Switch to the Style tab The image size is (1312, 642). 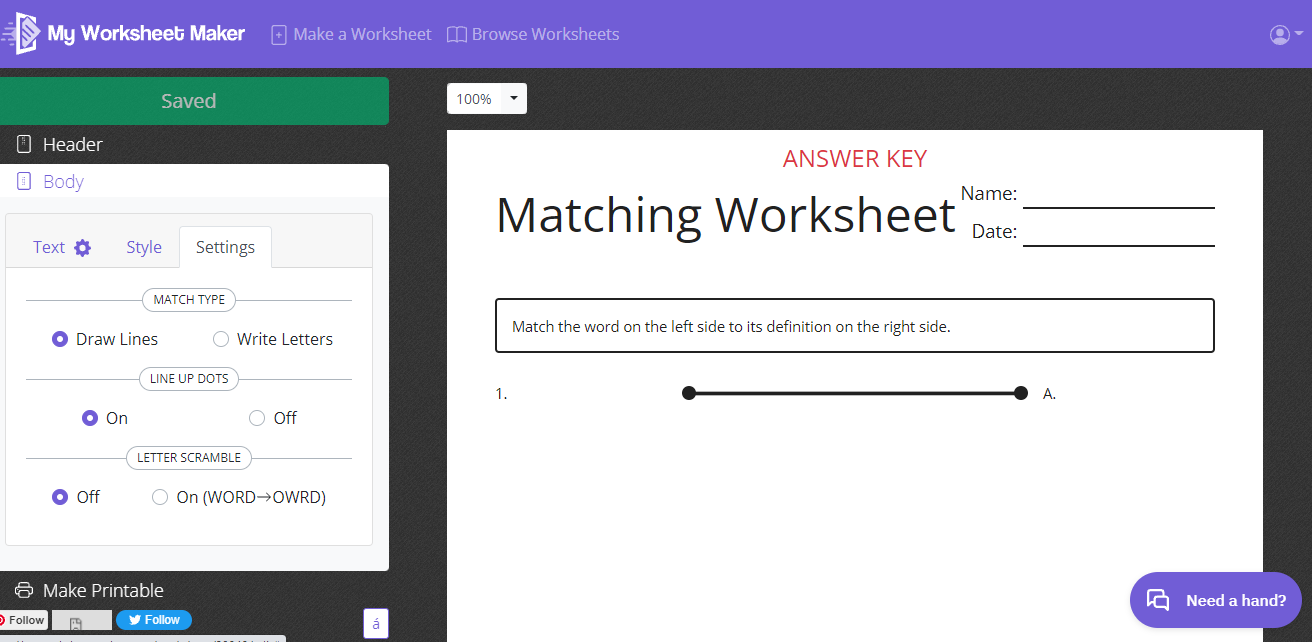[x=144, y=246]
